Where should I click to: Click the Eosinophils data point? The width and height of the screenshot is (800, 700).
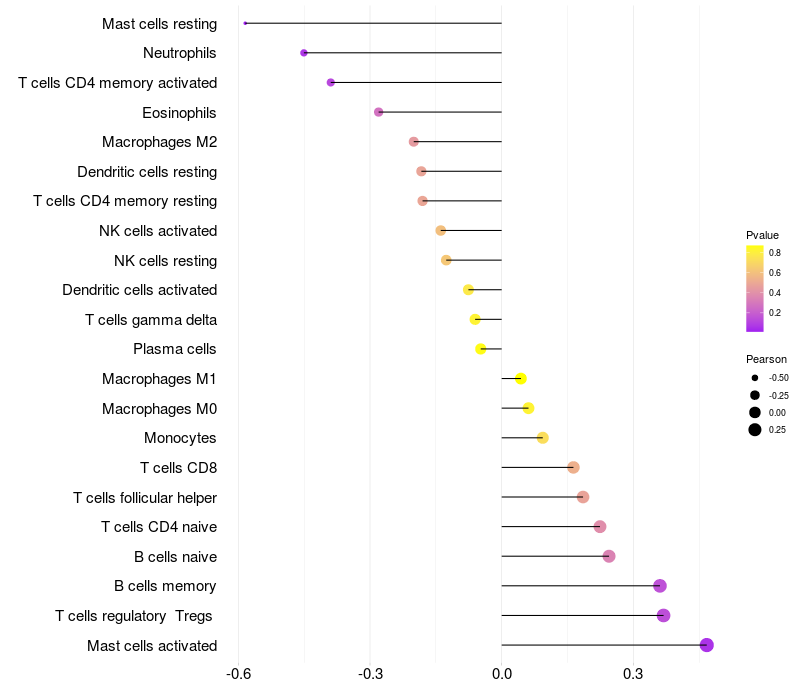pos(379,112)
